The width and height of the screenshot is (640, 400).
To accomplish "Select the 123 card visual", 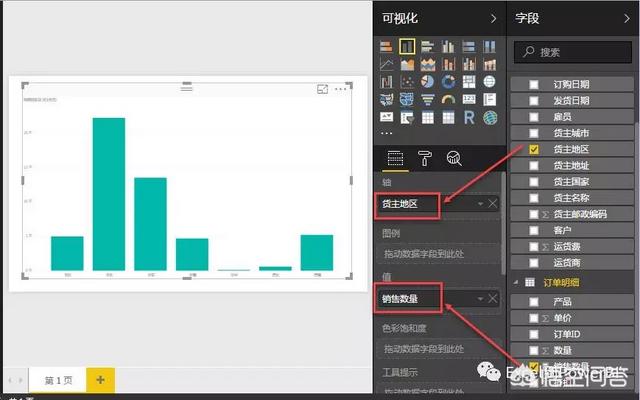I will (469, 100).
